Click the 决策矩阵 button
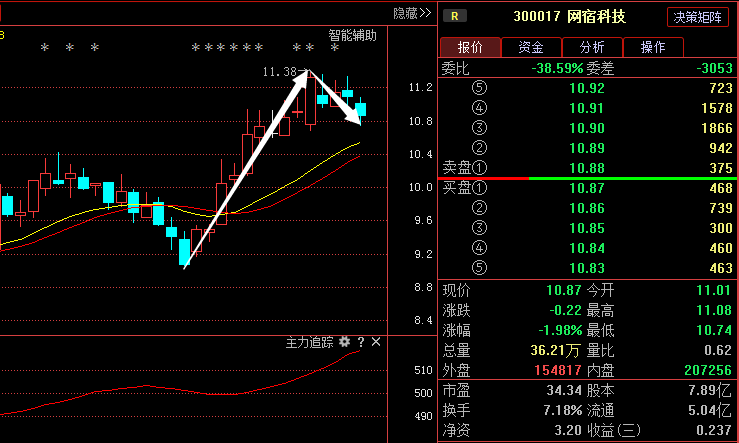Screen dimensions: 739x443 click(x=698, y=17)
